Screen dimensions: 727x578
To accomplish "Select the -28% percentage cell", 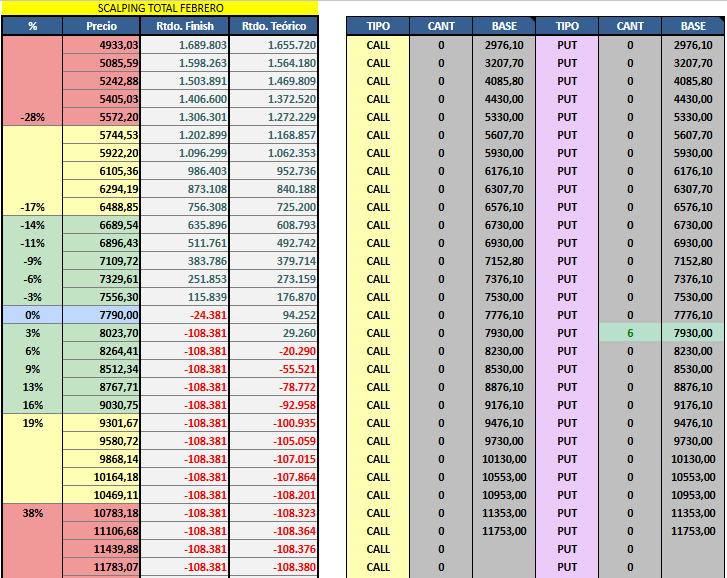I will coord(32,117).
